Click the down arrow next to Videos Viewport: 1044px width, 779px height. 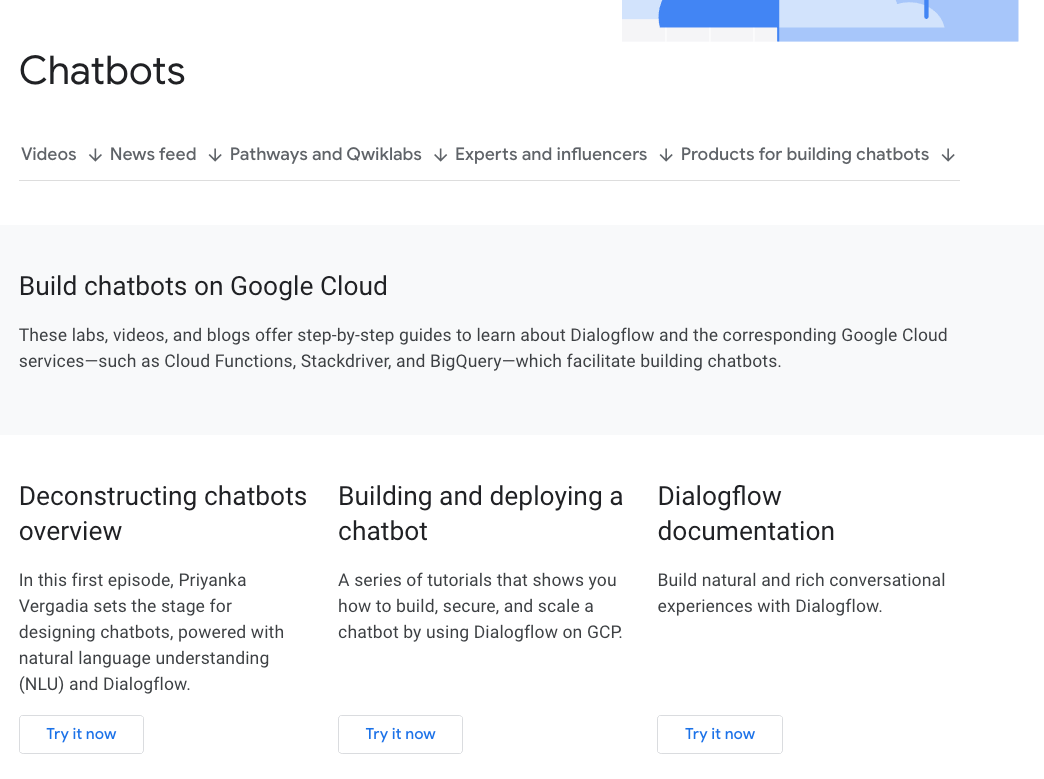(x=95, y=155)
